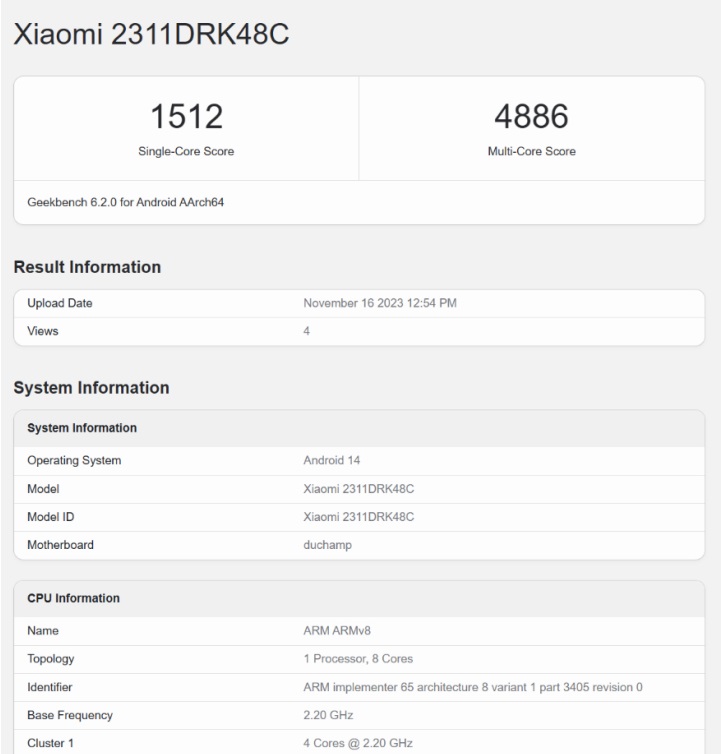Click the Motherboard label
Viewport: 722px width, 754px height.
click(60, 545)
